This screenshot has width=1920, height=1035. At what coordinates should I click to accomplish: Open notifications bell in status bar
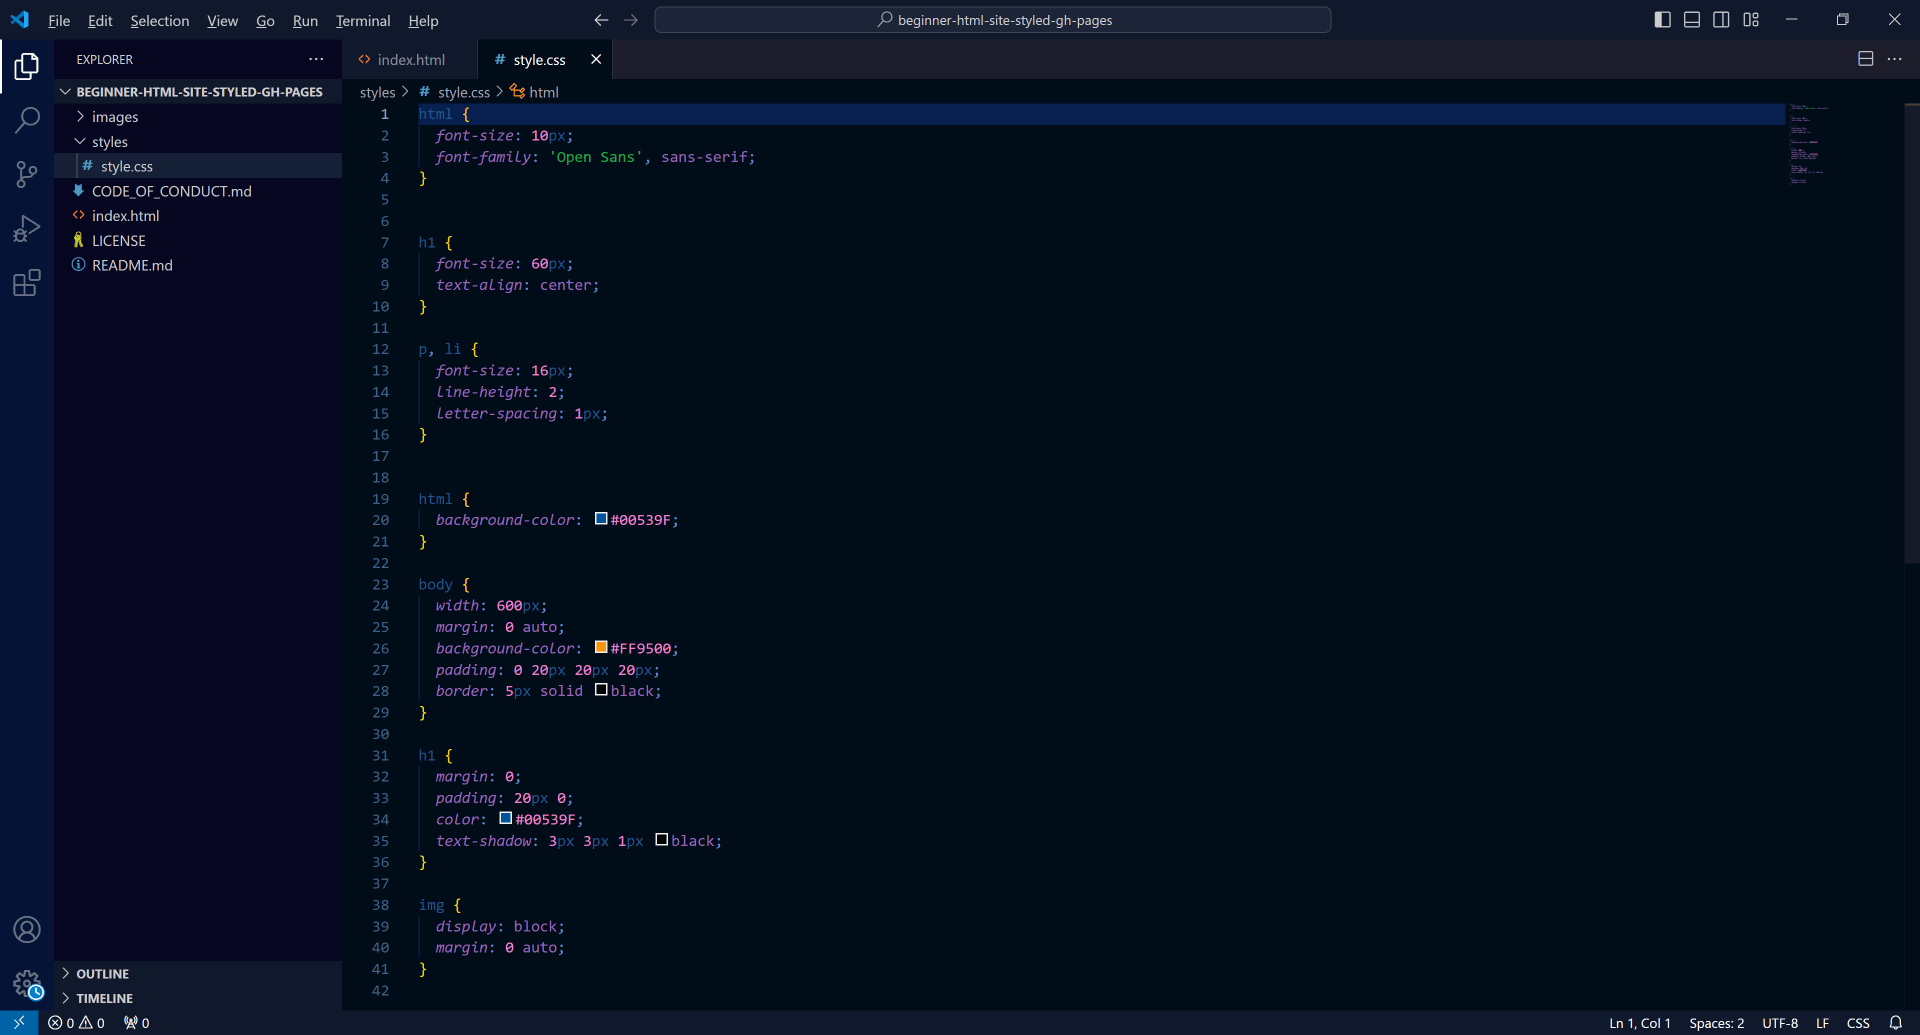(x=1895, y=1023)
